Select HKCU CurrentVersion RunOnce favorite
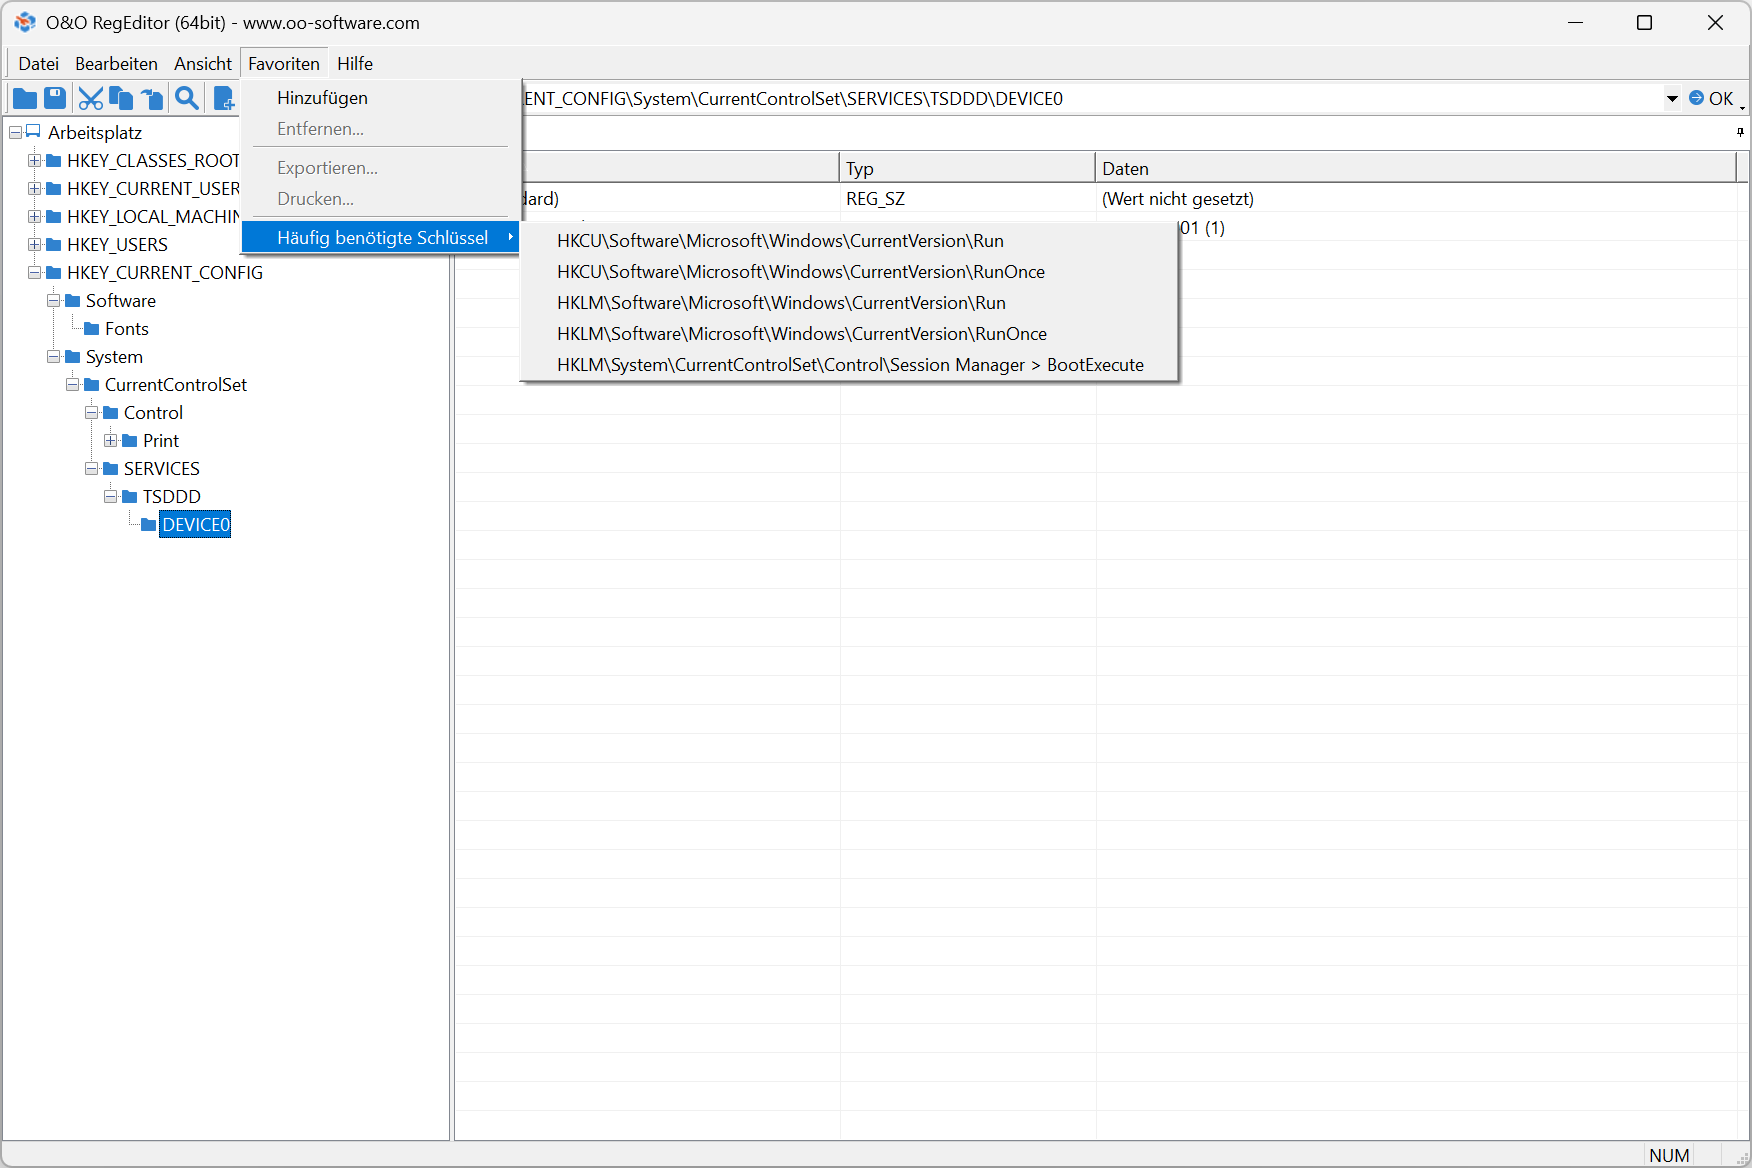 pos(800,272)
